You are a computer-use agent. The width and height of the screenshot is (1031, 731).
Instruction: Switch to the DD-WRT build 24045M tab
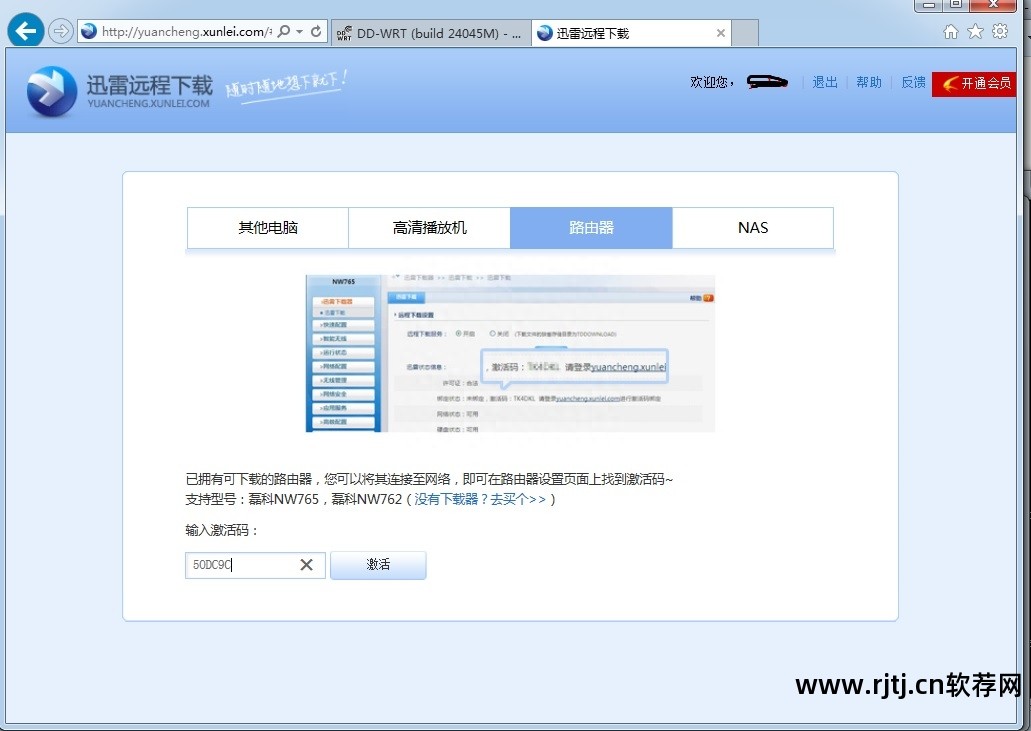[x=430, y=34]
